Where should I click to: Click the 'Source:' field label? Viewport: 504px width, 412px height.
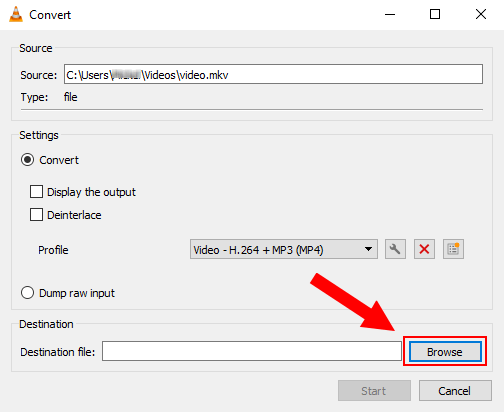[x=39, y=75]
